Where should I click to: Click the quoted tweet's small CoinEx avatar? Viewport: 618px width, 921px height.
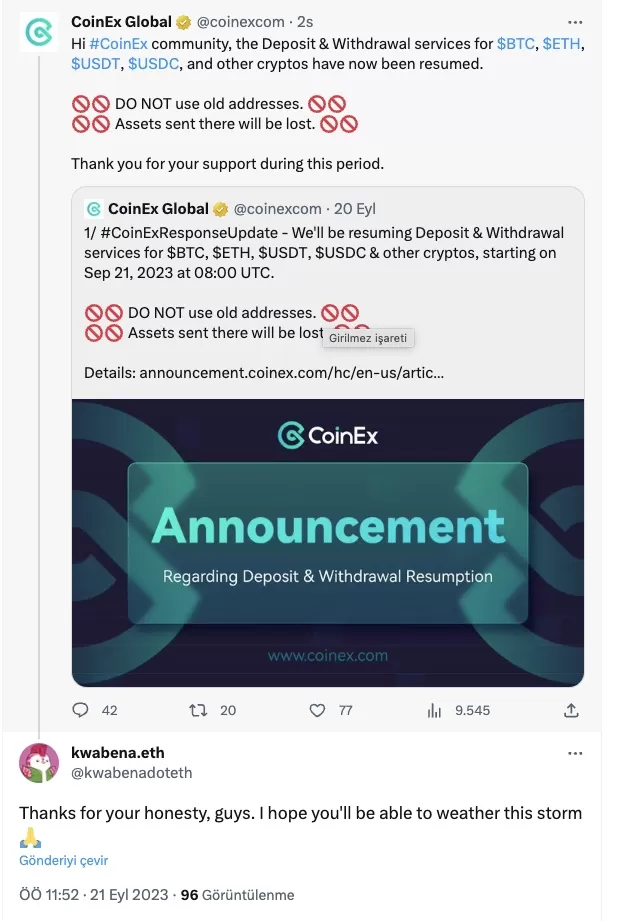pyautogui.click(x=94, y=209)
